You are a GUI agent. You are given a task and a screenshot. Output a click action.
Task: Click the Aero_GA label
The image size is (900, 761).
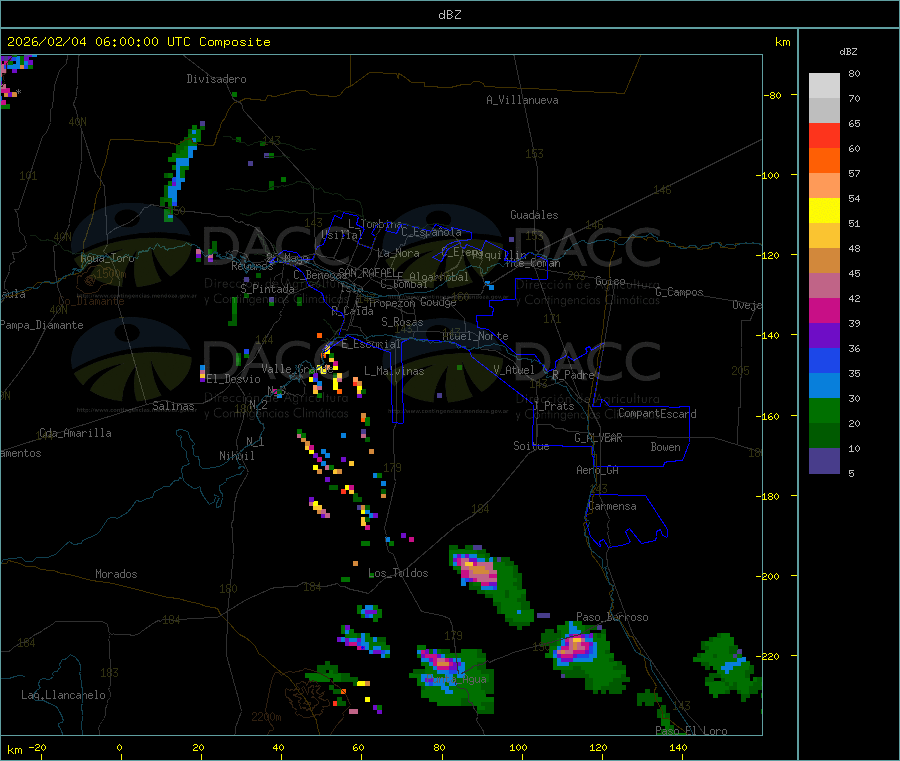pos(597,470)
